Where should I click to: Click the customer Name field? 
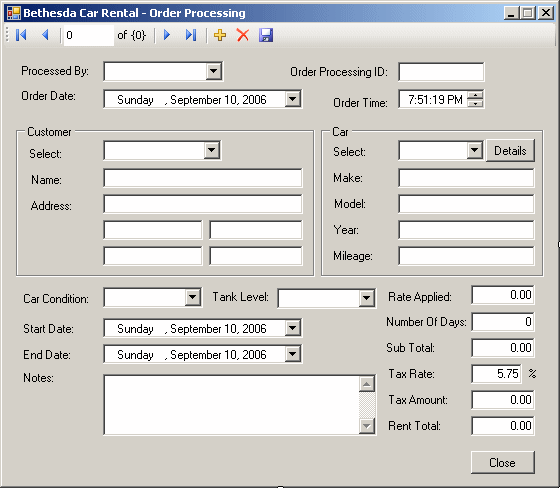202,178
